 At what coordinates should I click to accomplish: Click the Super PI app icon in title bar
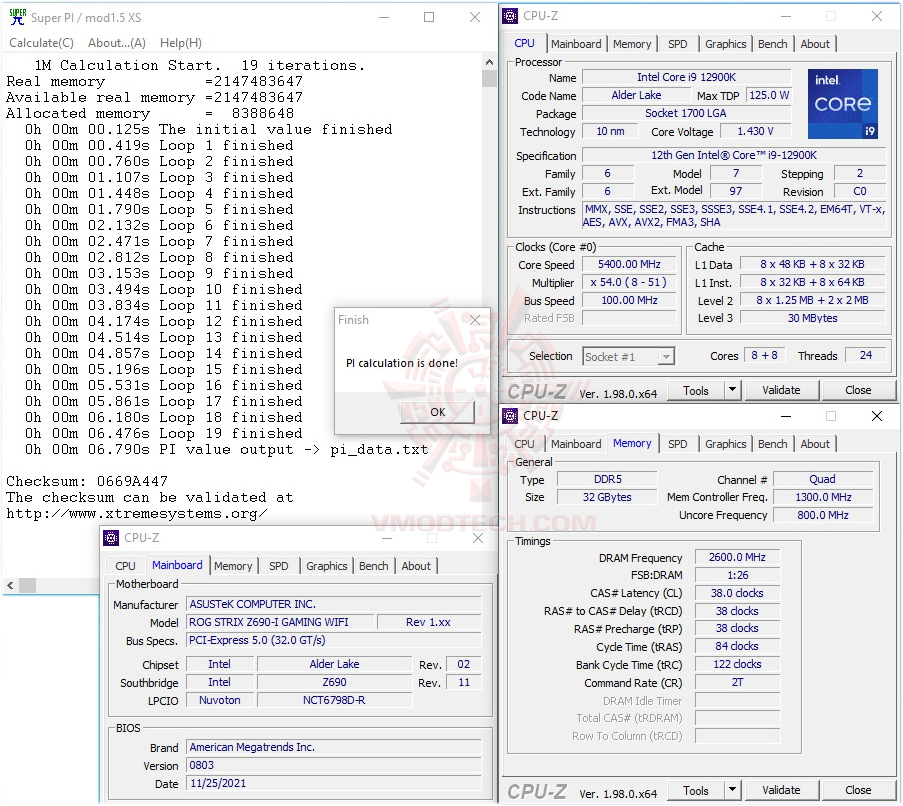tap(17, 17)
